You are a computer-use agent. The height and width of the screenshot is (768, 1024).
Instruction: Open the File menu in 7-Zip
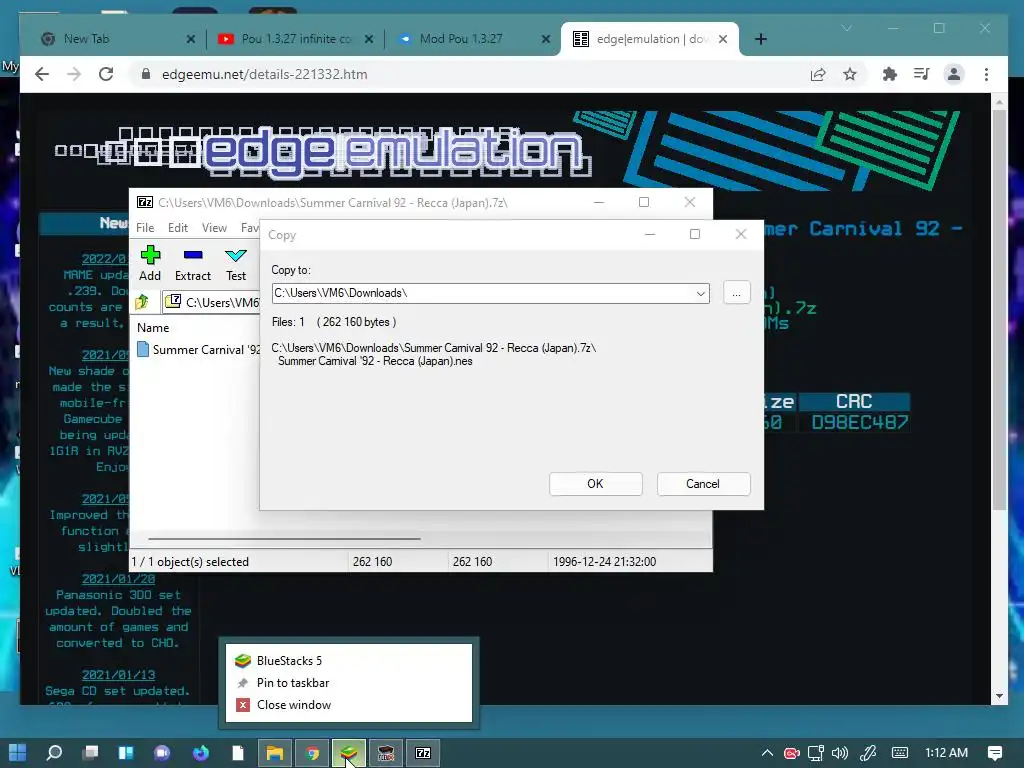[145, 227]
